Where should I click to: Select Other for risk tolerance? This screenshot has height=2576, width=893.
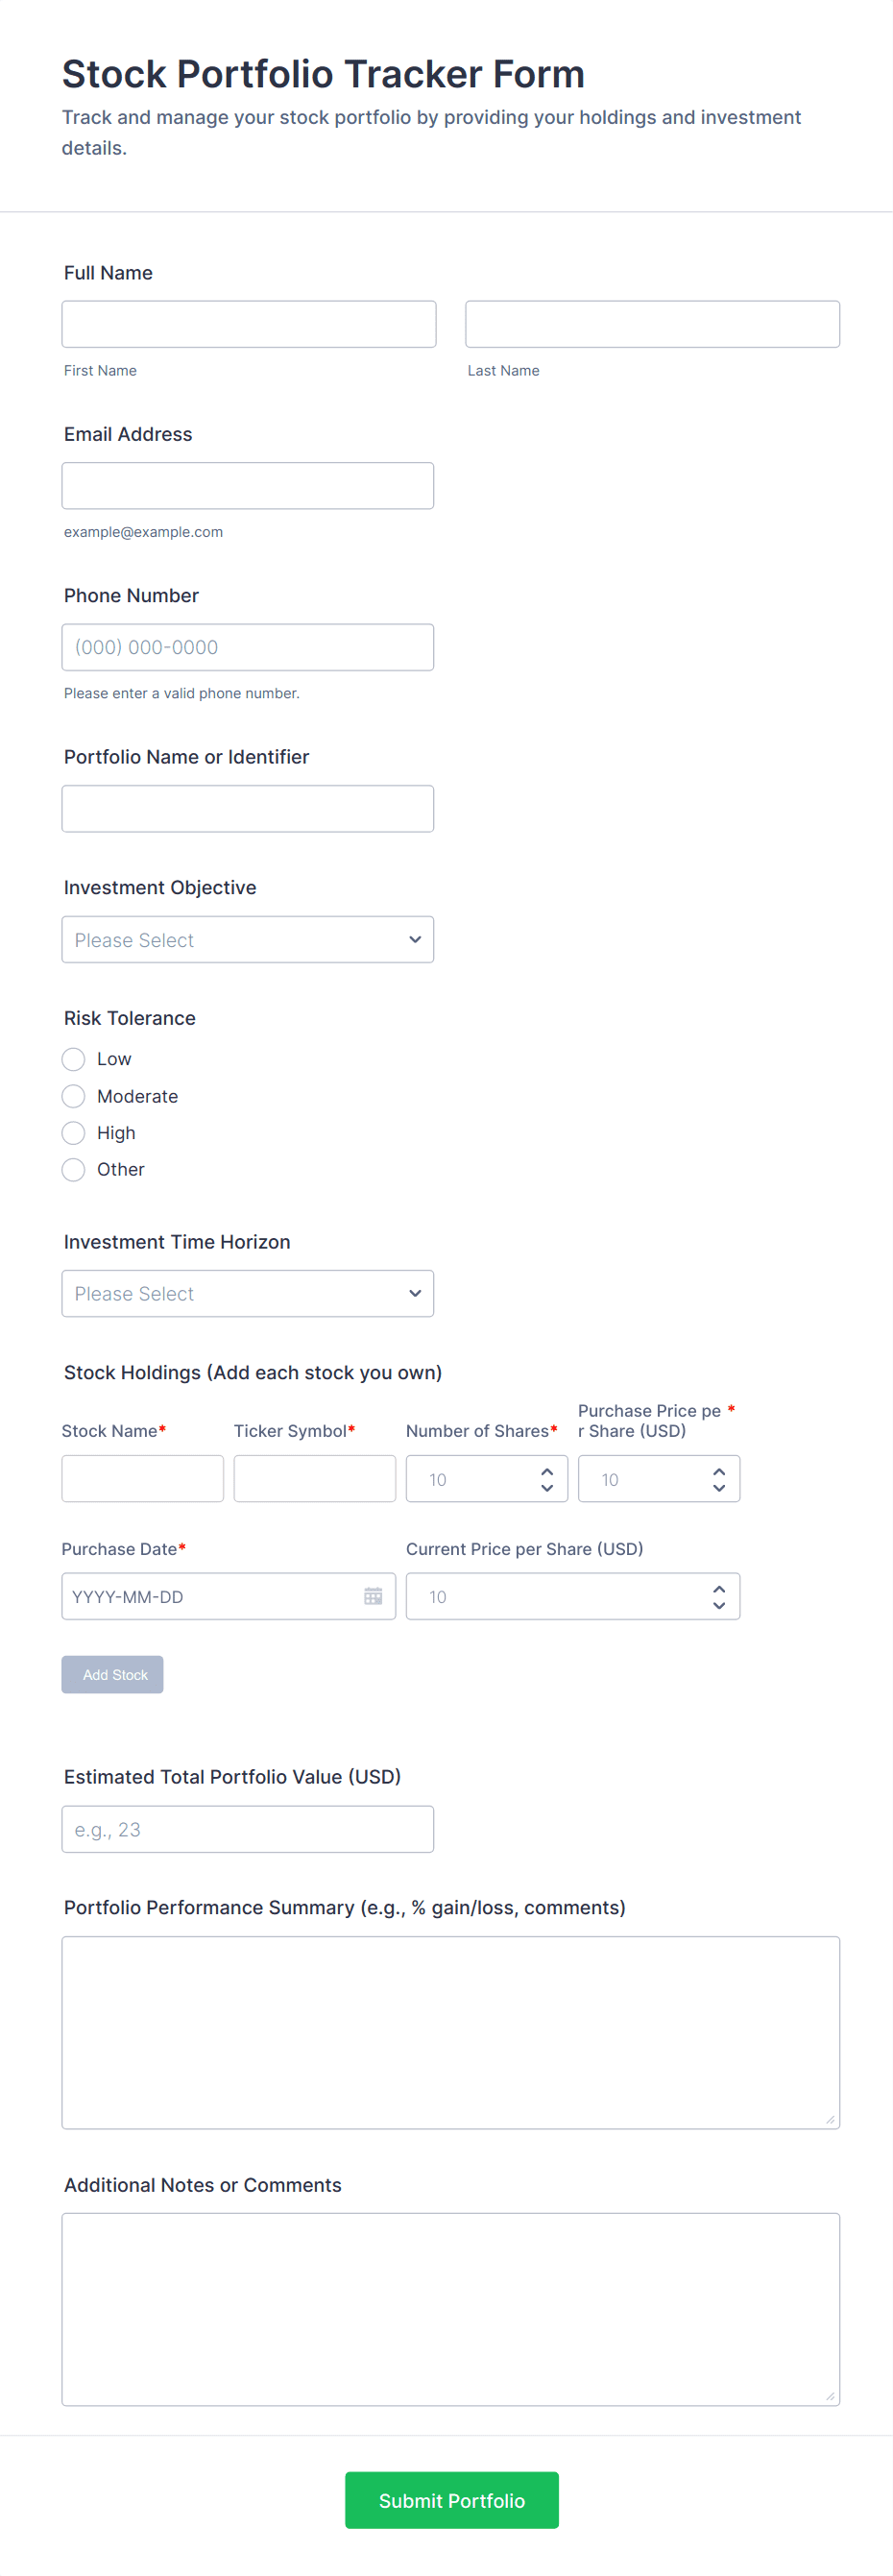(x=74, y=1169)
